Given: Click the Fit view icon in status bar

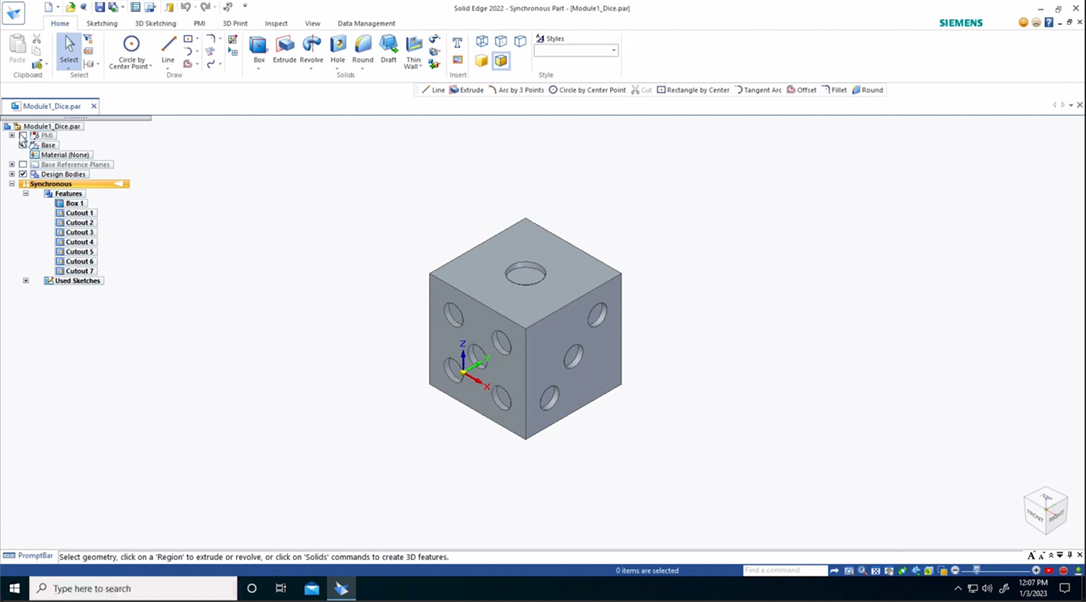Looking at the screenshot, I should tap(875, 571).
